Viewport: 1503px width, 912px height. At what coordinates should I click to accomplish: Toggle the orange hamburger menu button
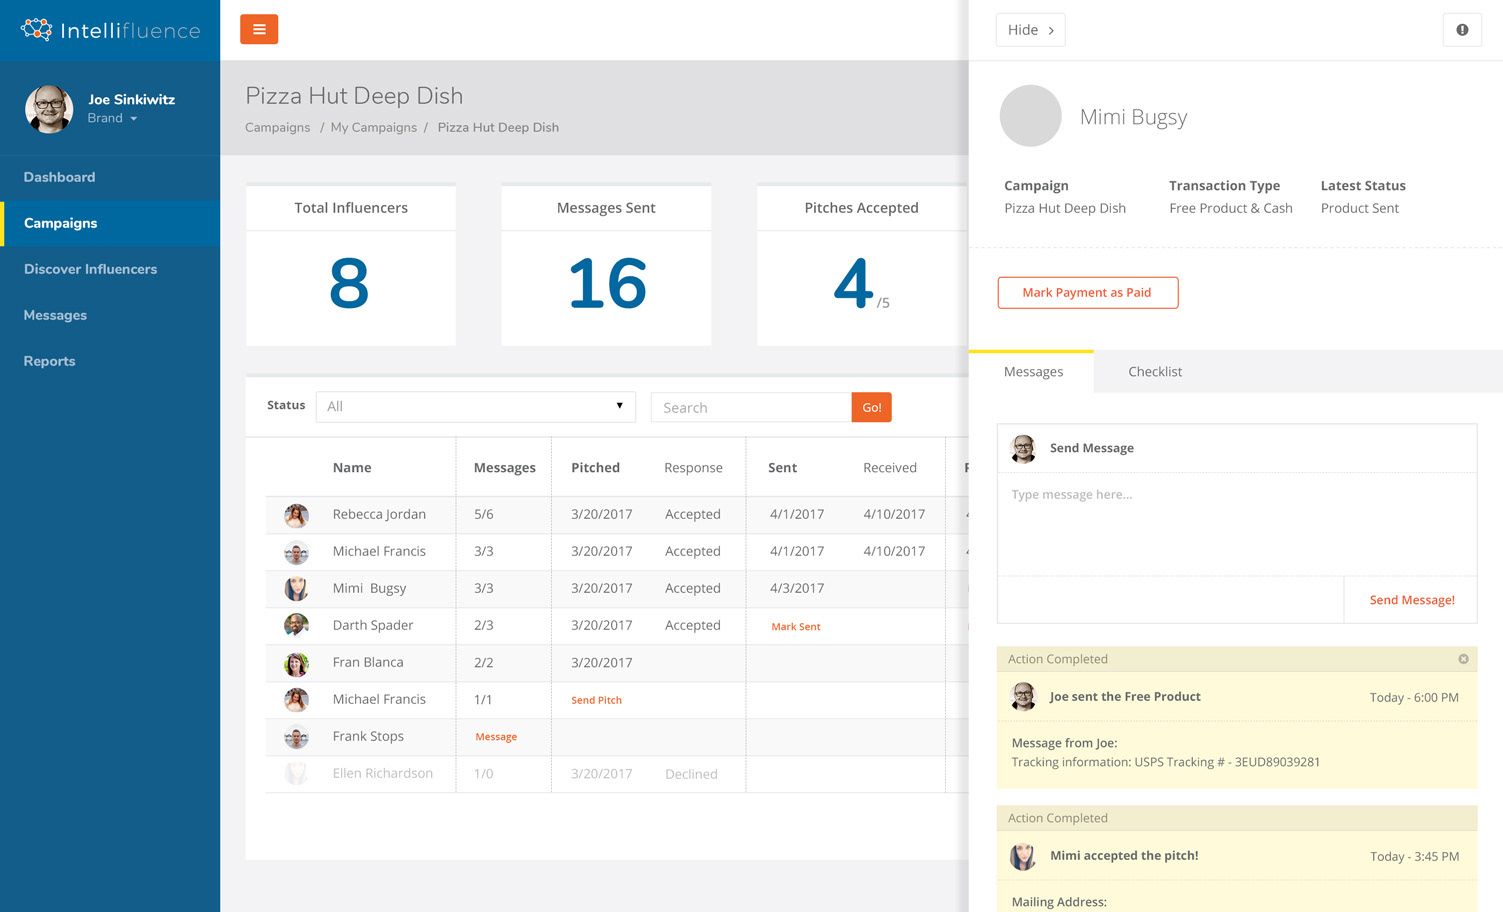tap(259, 29)
